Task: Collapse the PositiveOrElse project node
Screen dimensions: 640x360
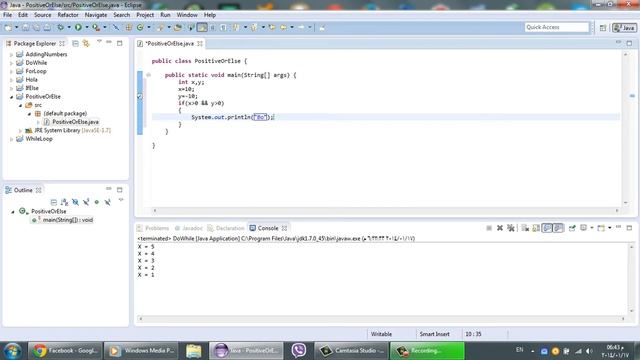Action: coord(11,97)
